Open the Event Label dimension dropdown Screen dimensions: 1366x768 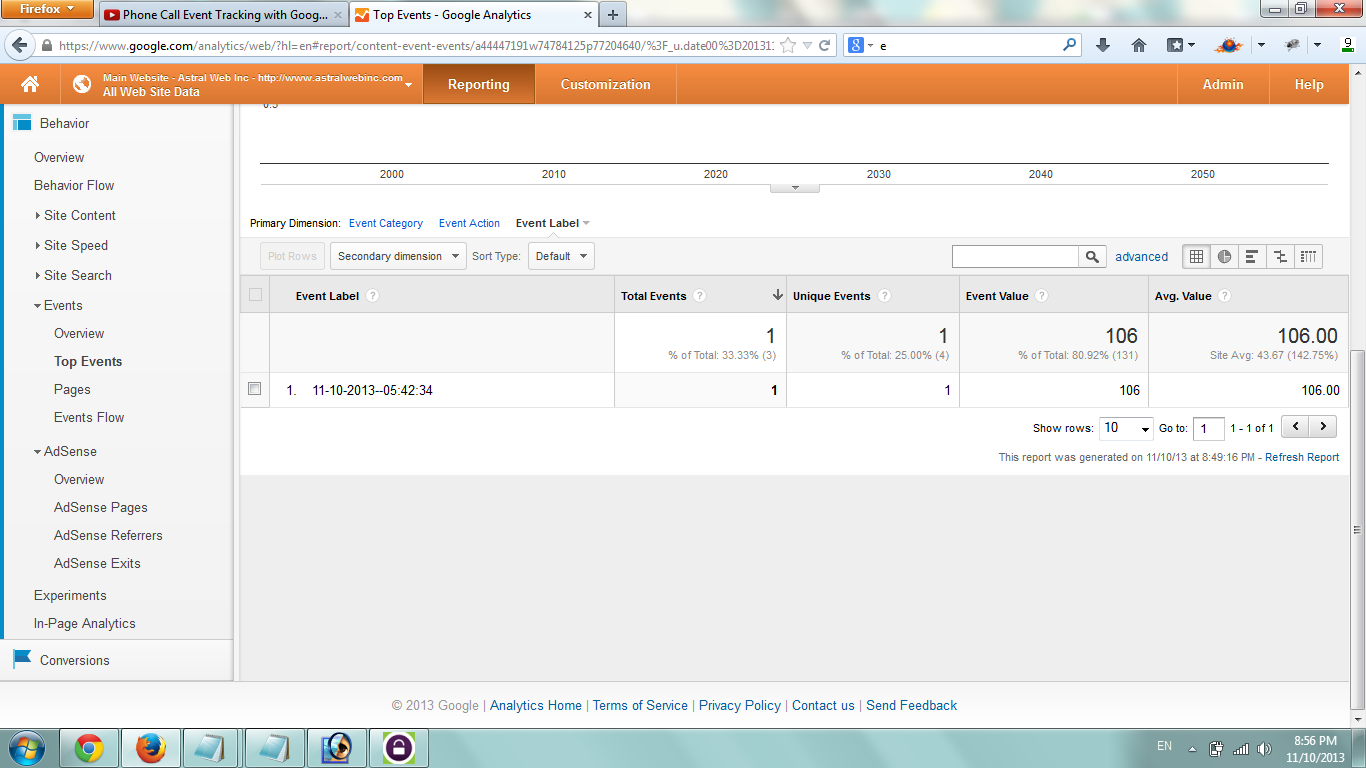tap(552, 223)
